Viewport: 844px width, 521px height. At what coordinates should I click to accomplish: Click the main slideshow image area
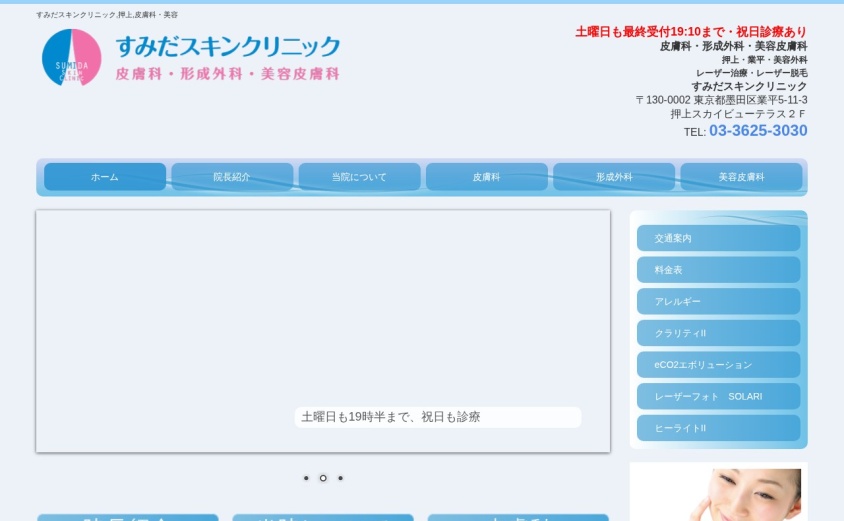(323, 331)
